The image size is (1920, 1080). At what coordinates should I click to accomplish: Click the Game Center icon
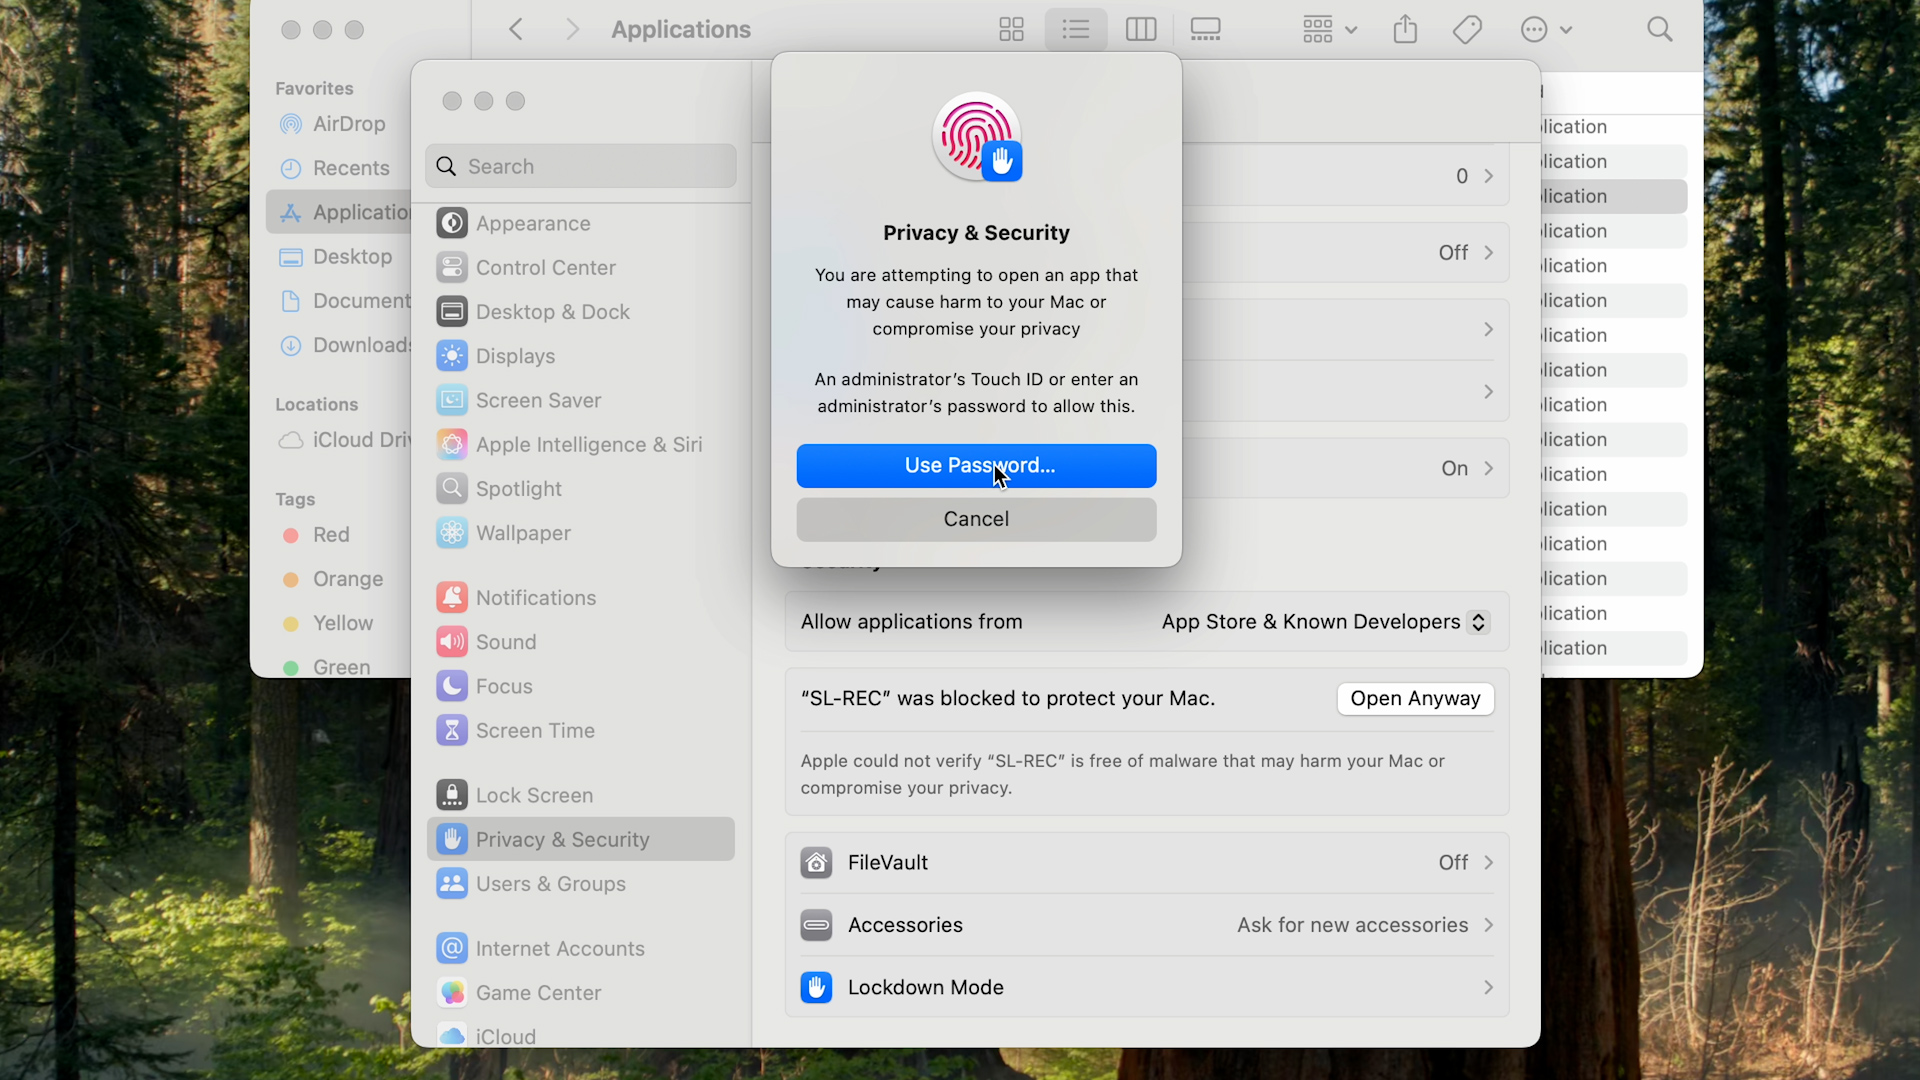point(452,993)
